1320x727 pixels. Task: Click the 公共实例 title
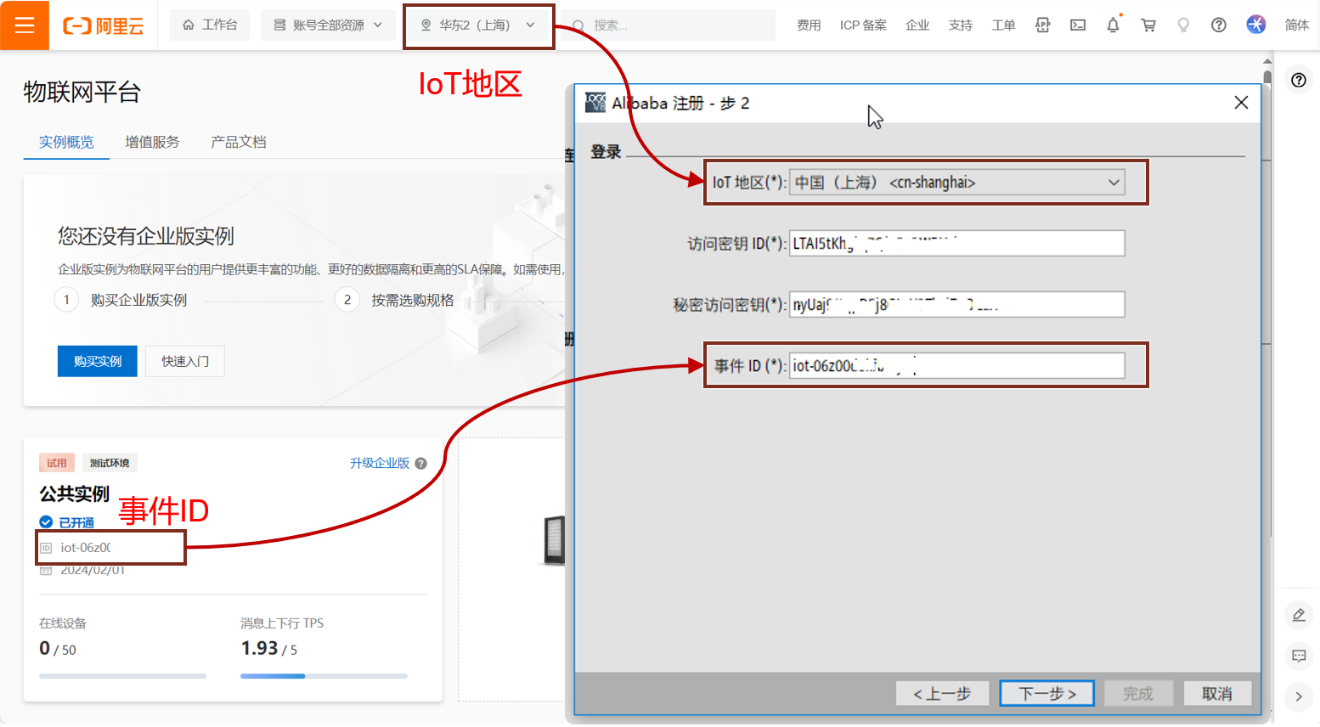[x=74, y=494]
